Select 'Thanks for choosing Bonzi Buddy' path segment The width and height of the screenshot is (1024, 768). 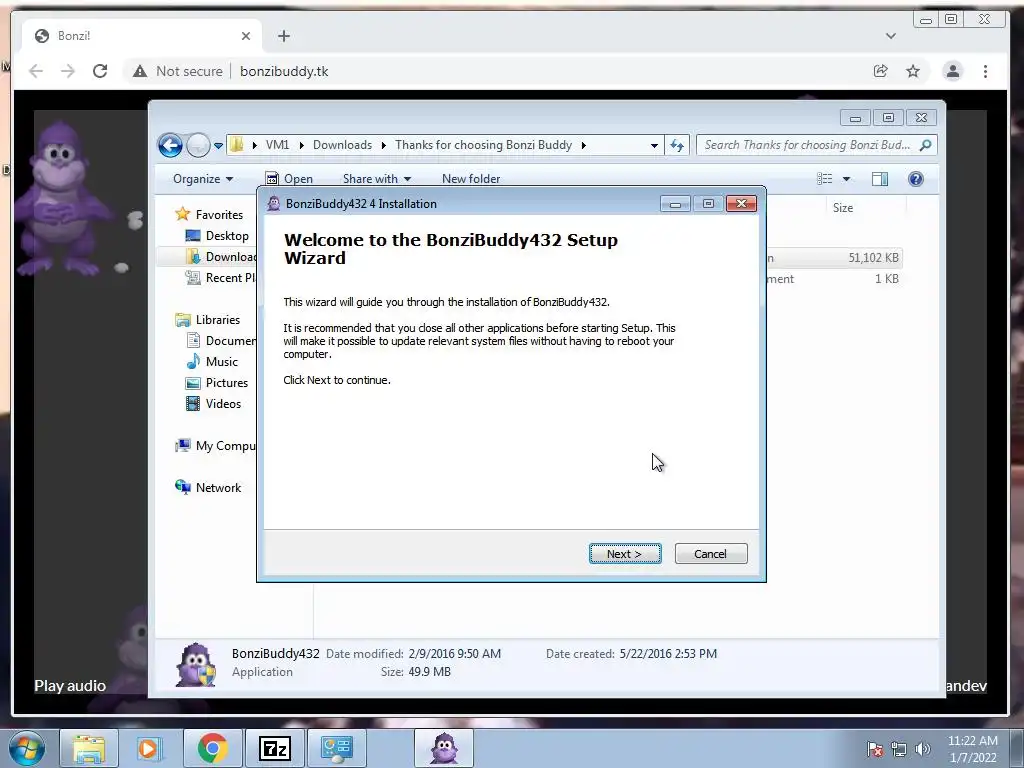483,145
